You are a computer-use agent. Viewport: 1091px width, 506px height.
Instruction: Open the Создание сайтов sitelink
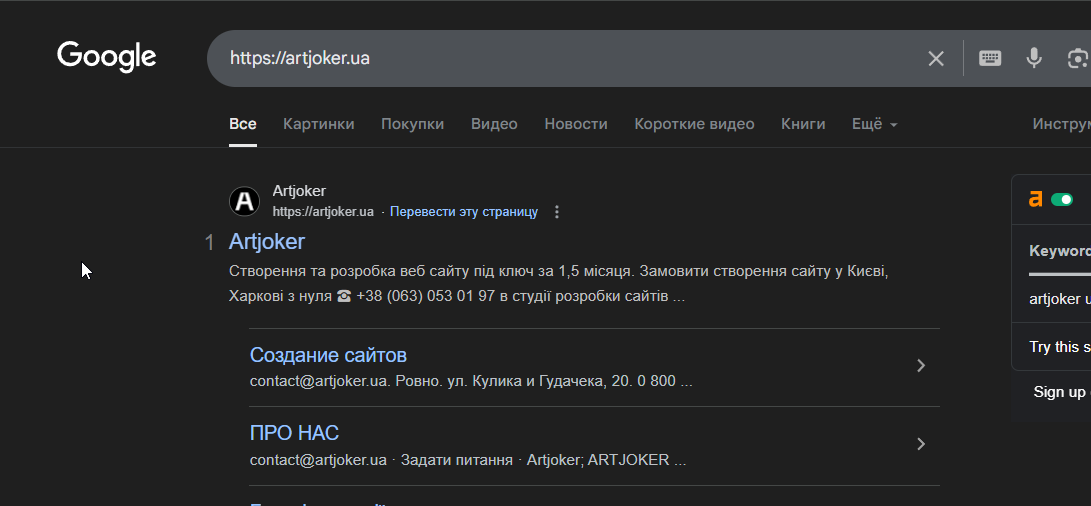pyautogui.click(x=328, y=355)
